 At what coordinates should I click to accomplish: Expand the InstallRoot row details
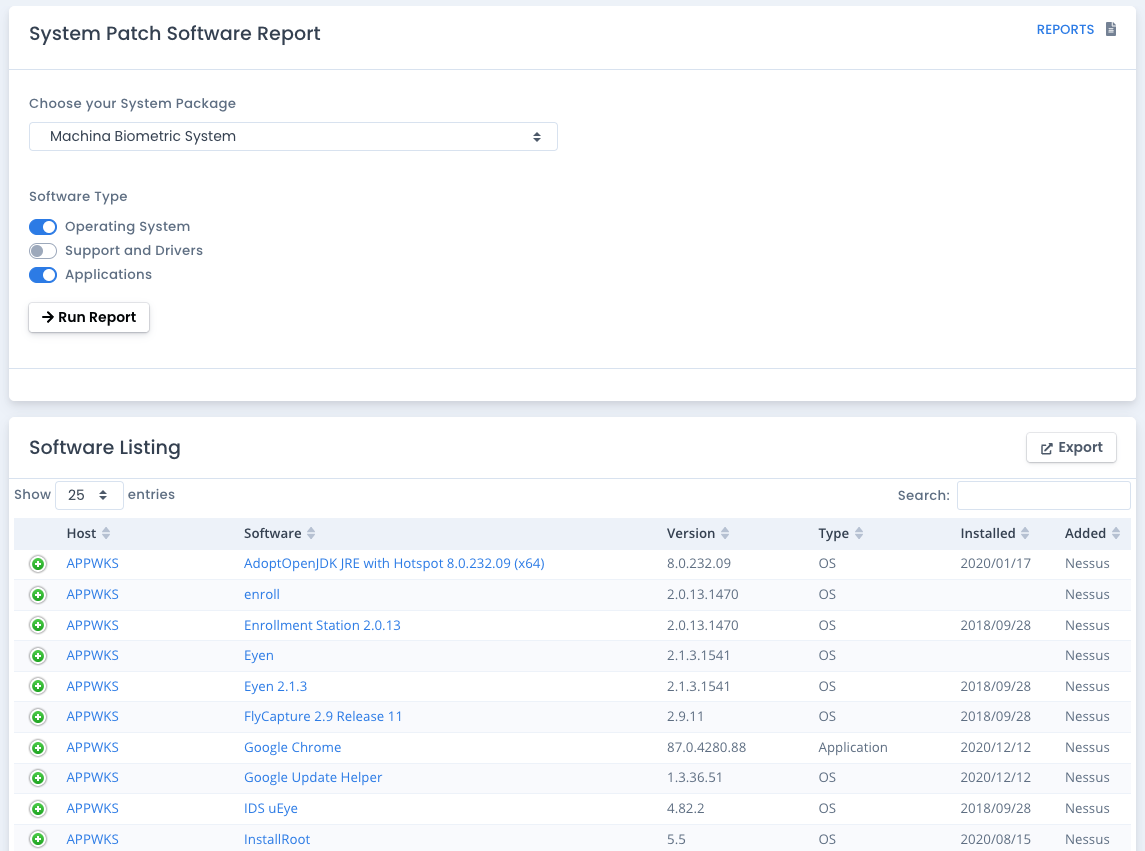pos(38,839)
